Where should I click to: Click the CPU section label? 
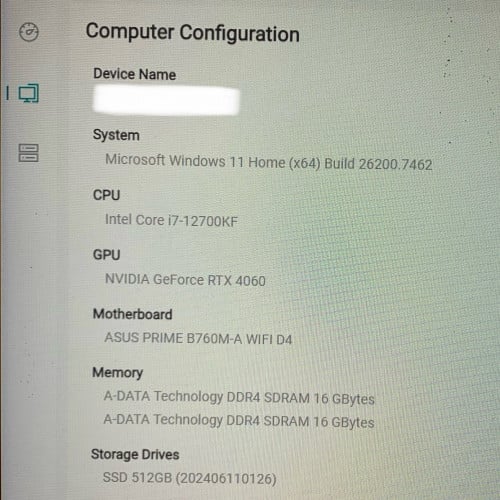(106, 195)
